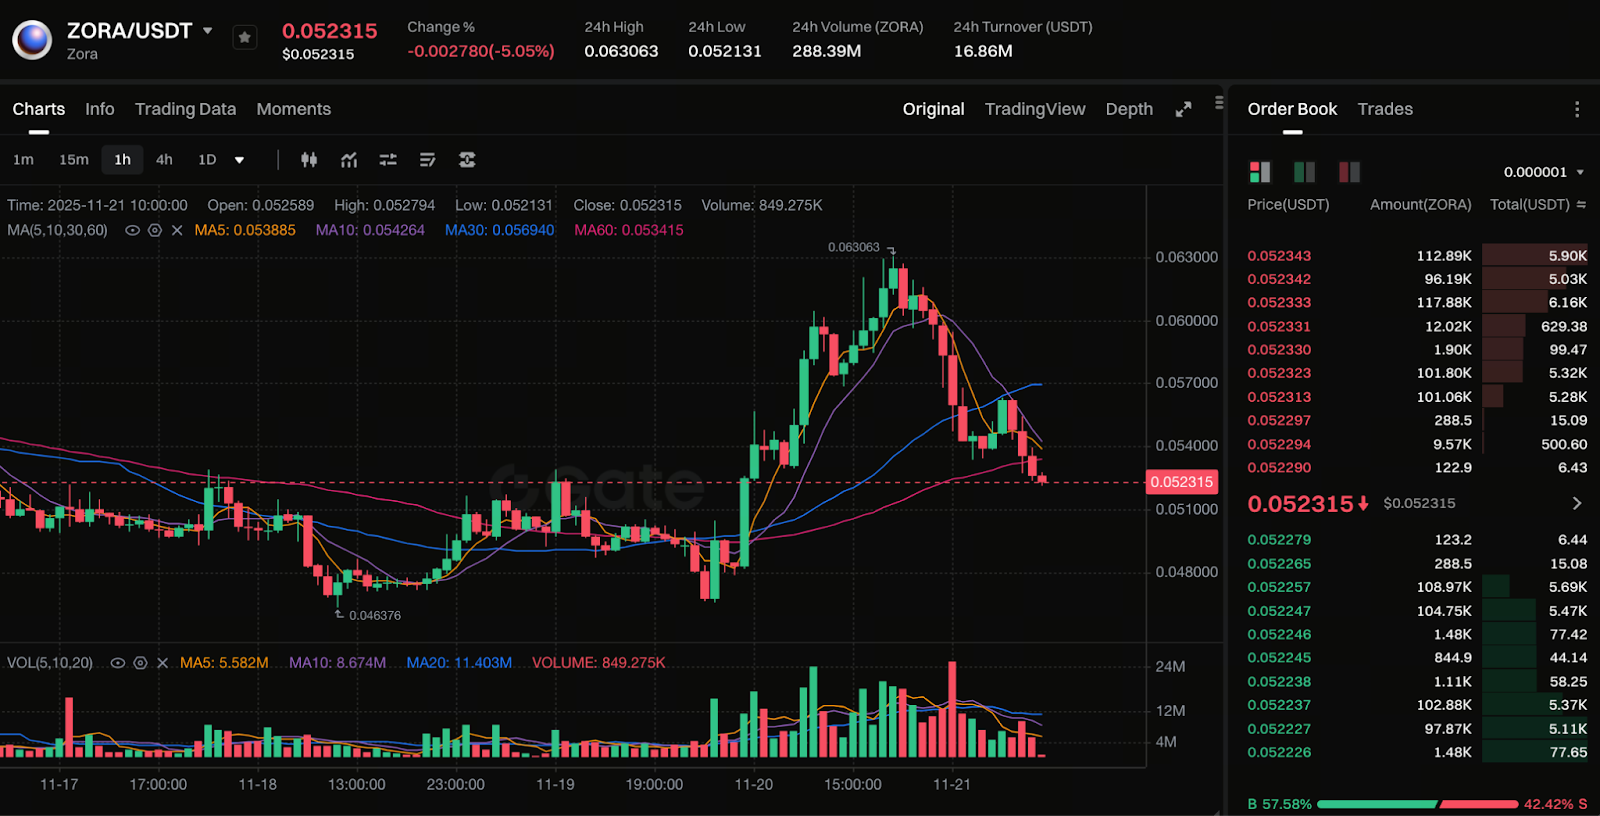Open the chart indicators icon
Screen dimensions: 1600x816
point(349,160)
